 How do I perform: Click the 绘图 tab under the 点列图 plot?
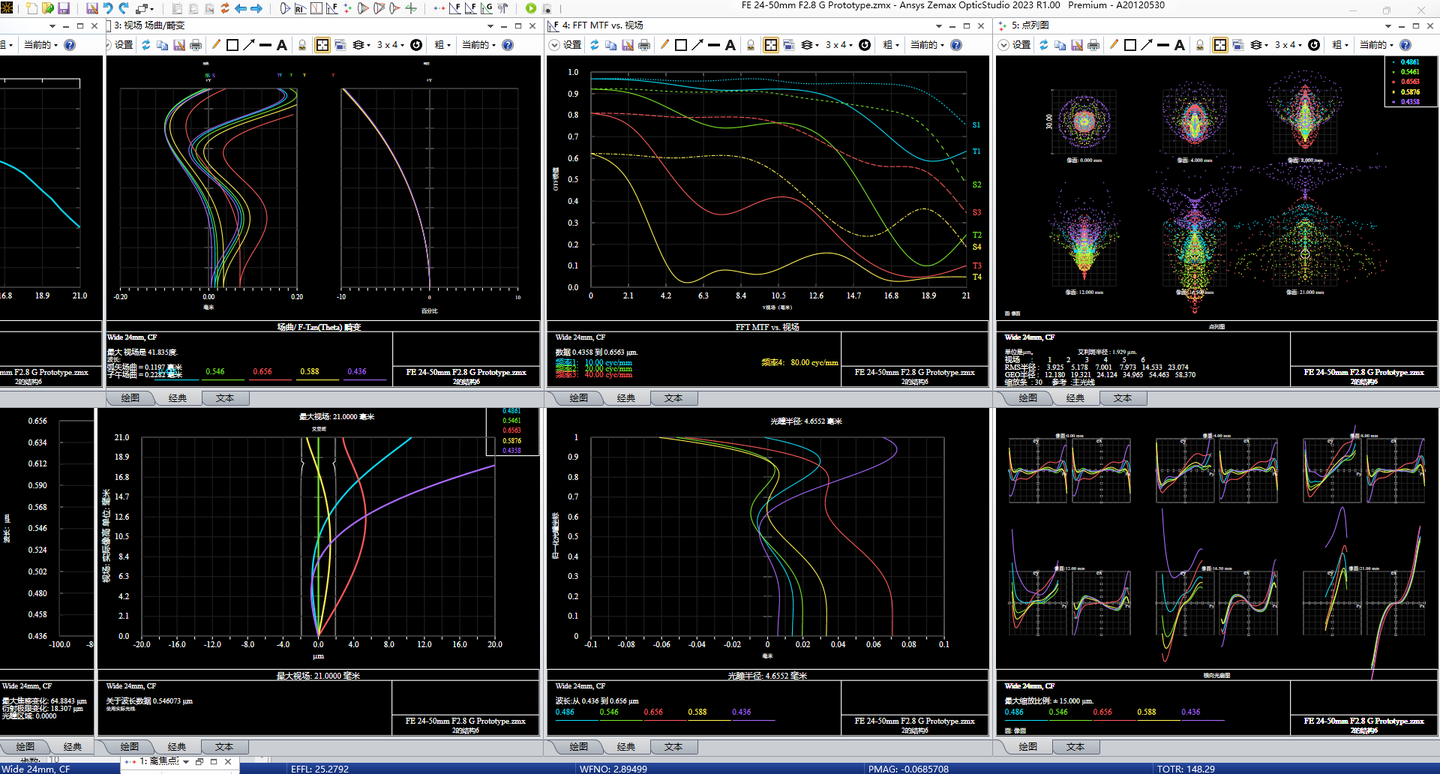point(1027,398)
